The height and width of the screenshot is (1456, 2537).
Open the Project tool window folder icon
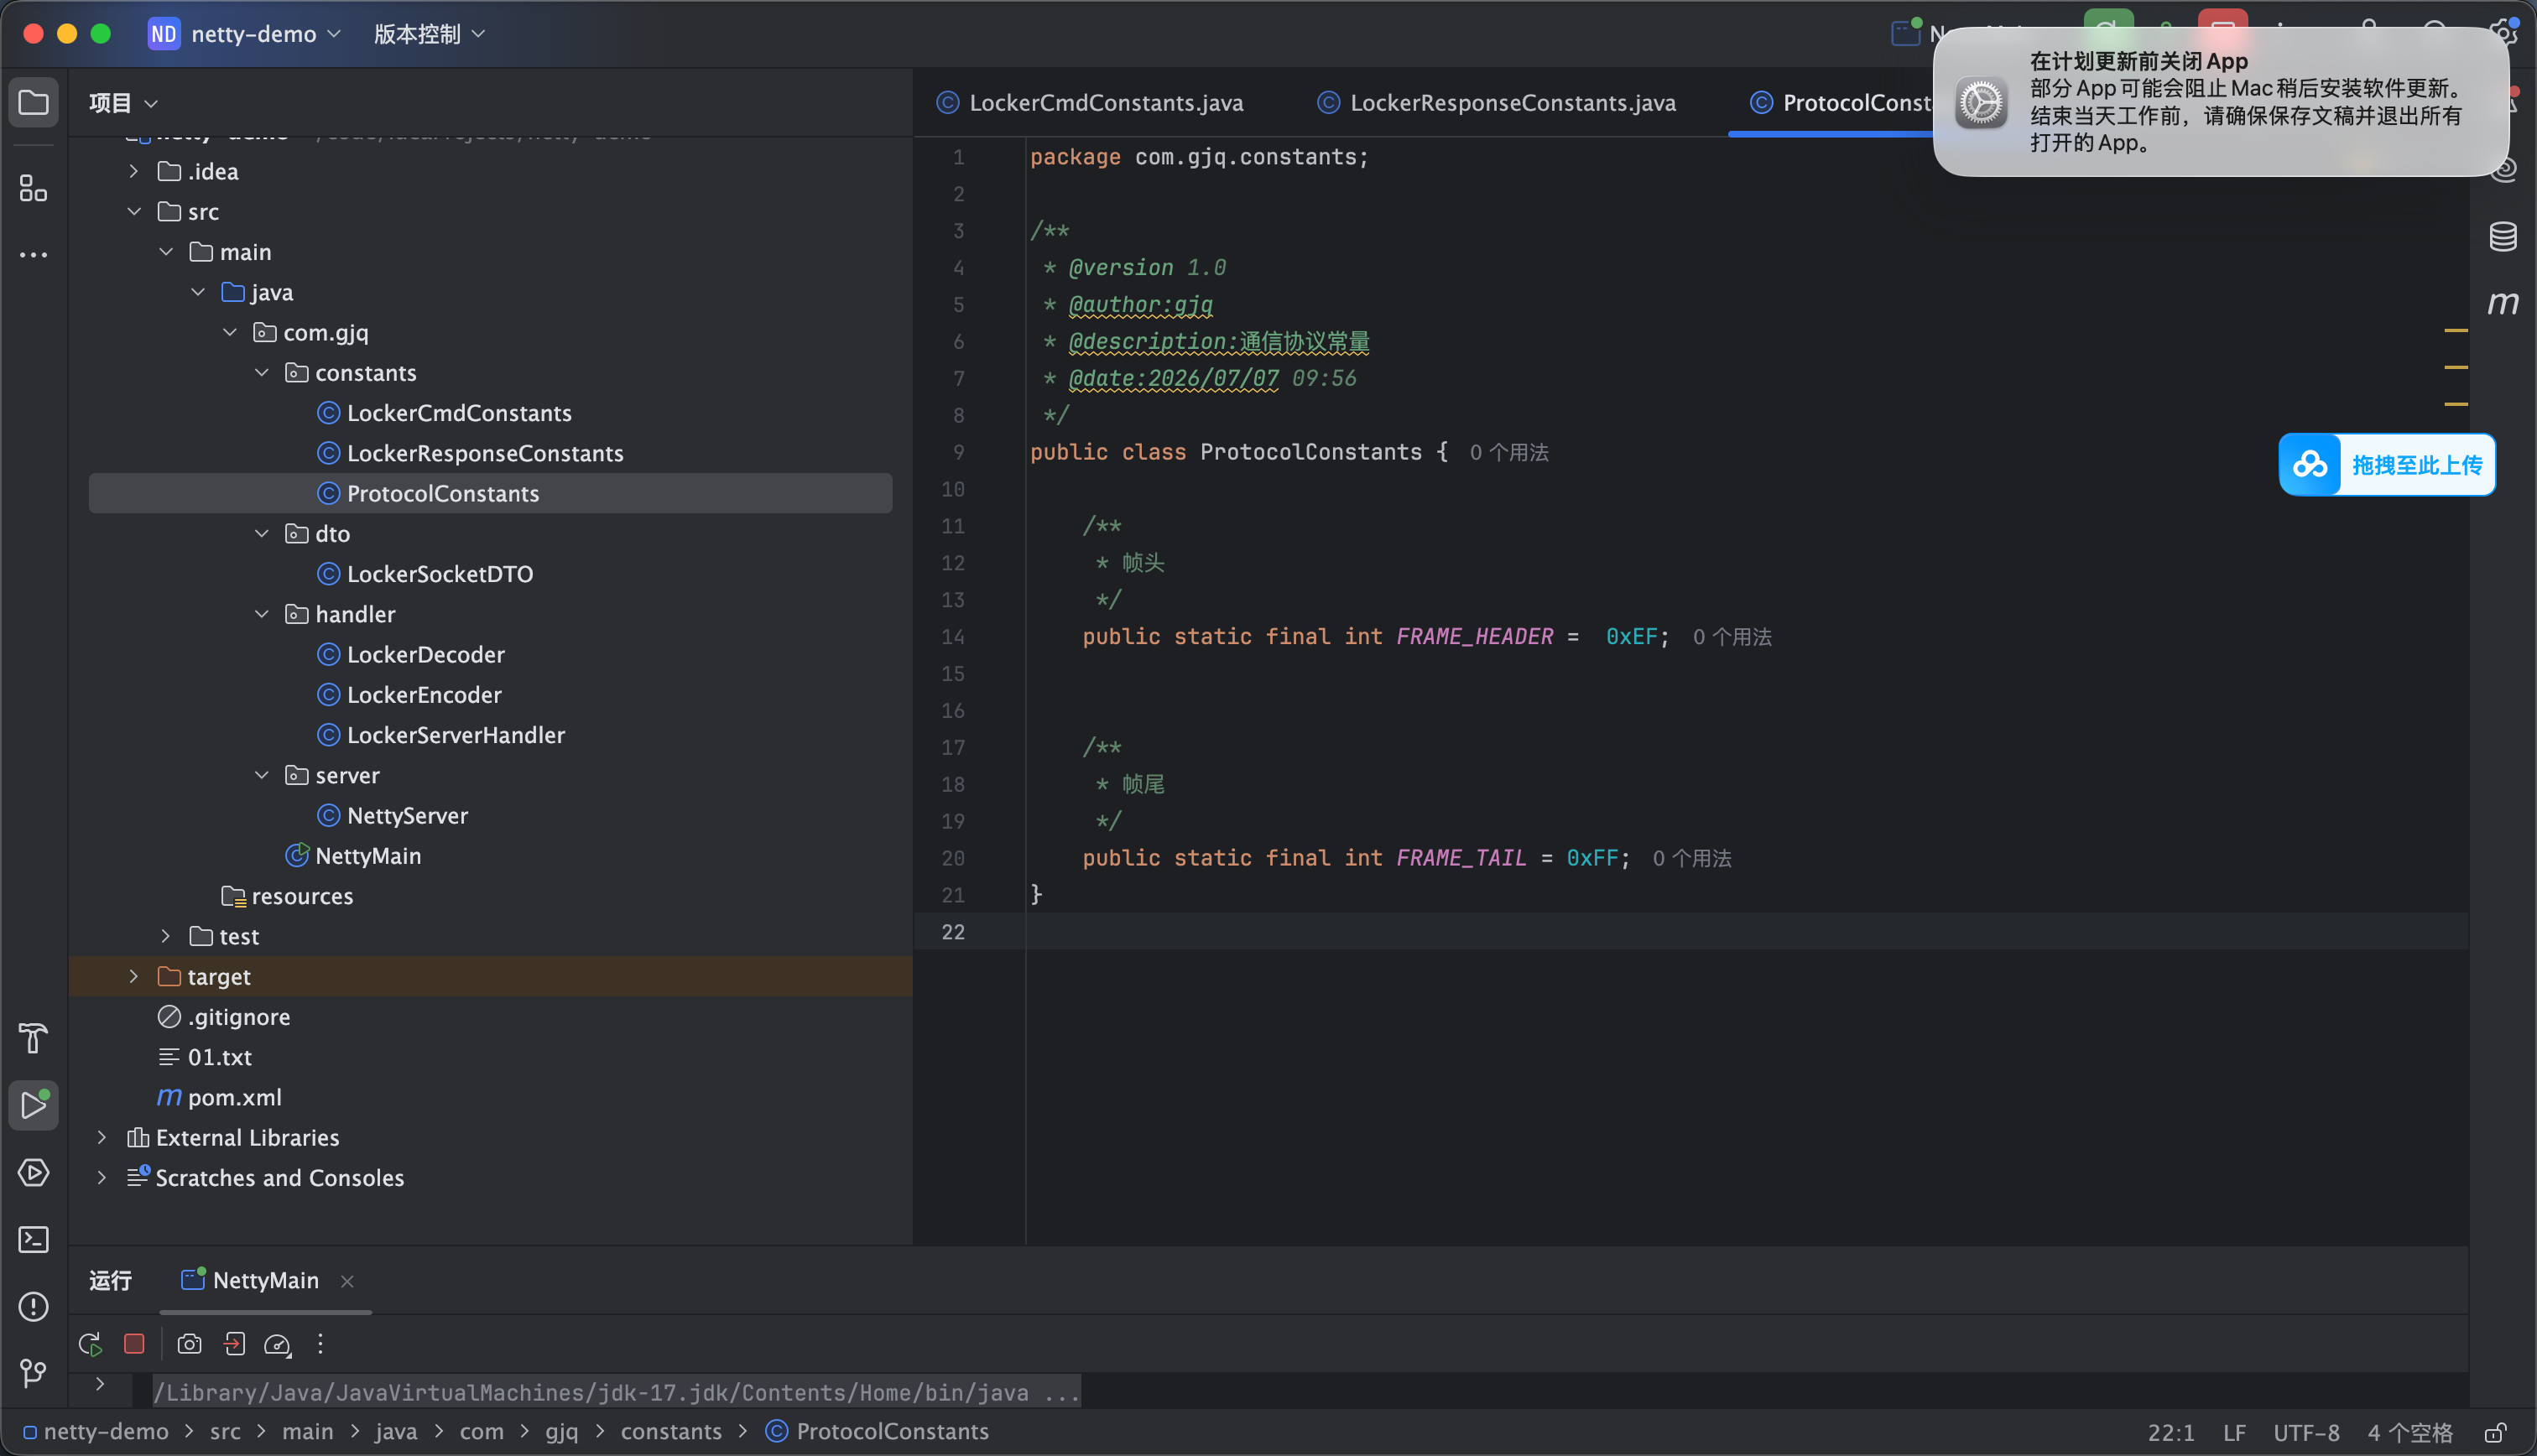click(34, 102)
